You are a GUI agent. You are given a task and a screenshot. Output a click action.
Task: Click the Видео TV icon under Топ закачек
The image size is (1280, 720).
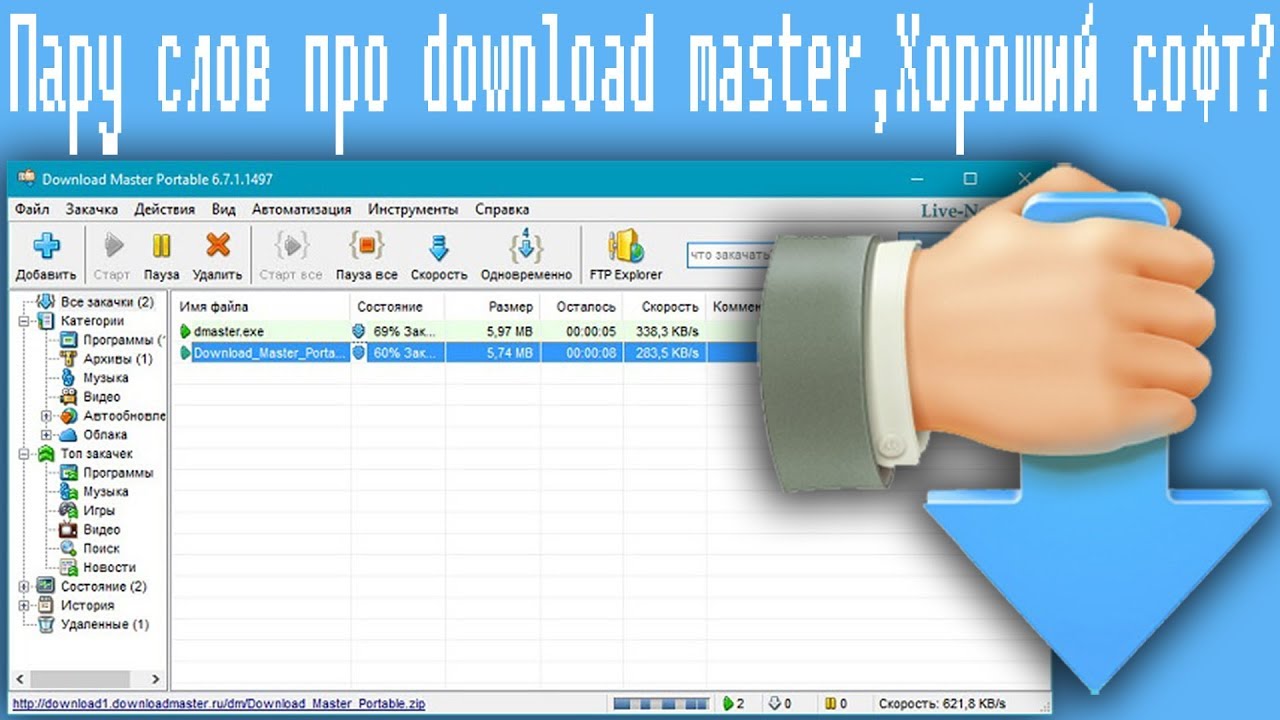68,530
